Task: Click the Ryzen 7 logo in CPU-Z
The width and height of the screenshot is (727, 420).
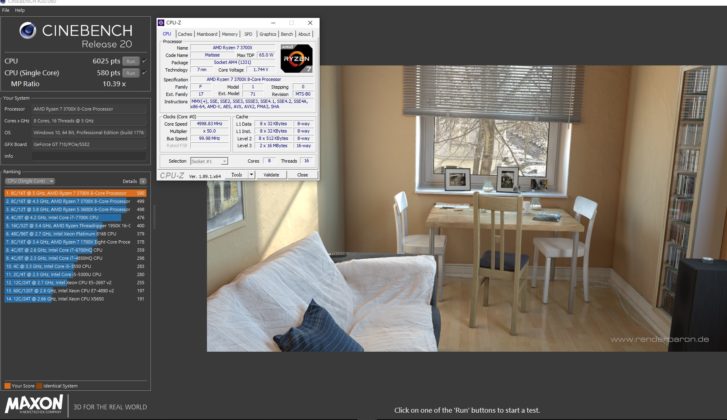Action: (x=297, y=58)
